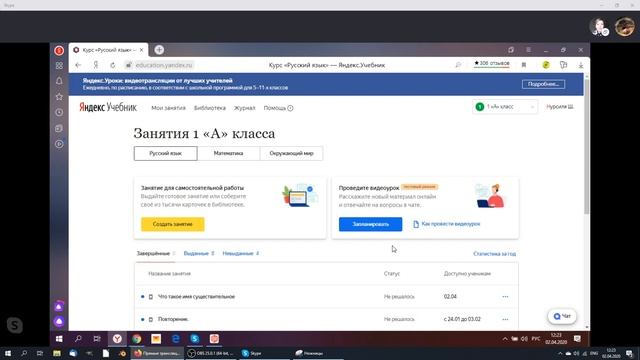Select the 'Выданные' lessons tab

[x=199, y=253]
